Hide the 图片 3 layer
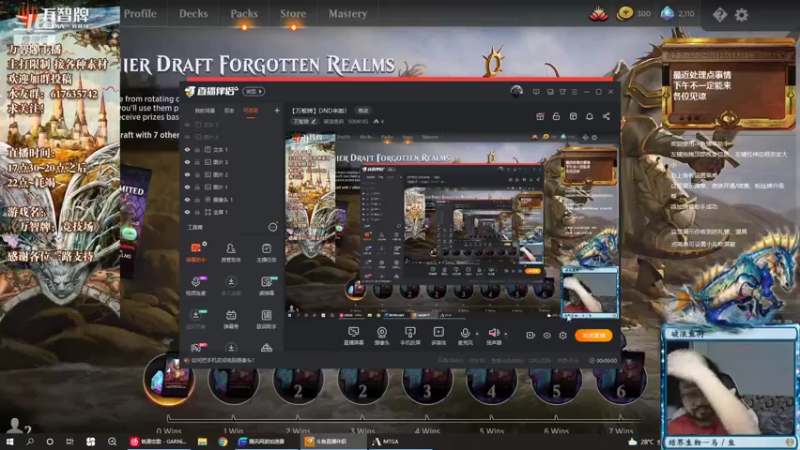 pos(187,162)
